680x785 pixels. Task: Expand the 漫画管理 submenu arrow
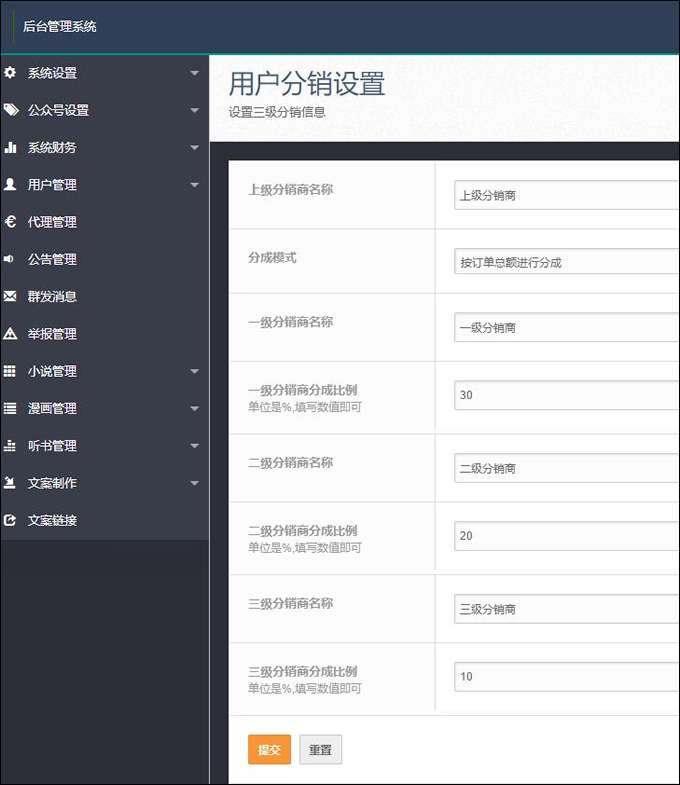point(194,408)
